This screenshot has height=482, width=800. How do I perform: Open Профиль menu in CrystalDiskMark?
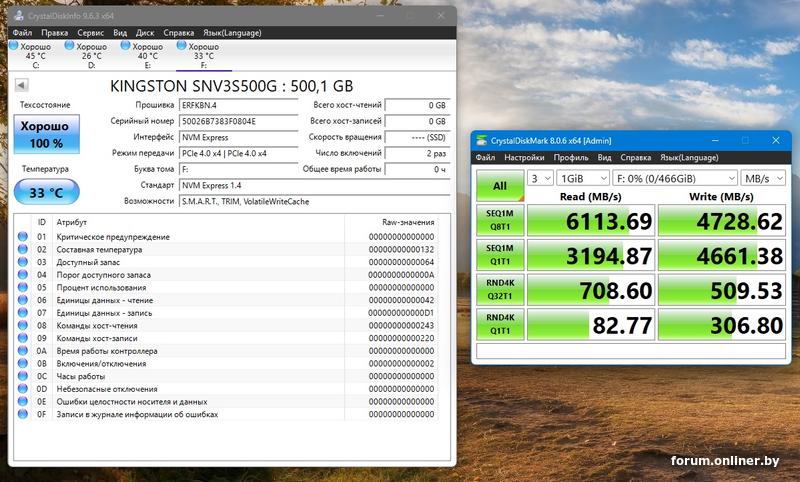point(570,158)
